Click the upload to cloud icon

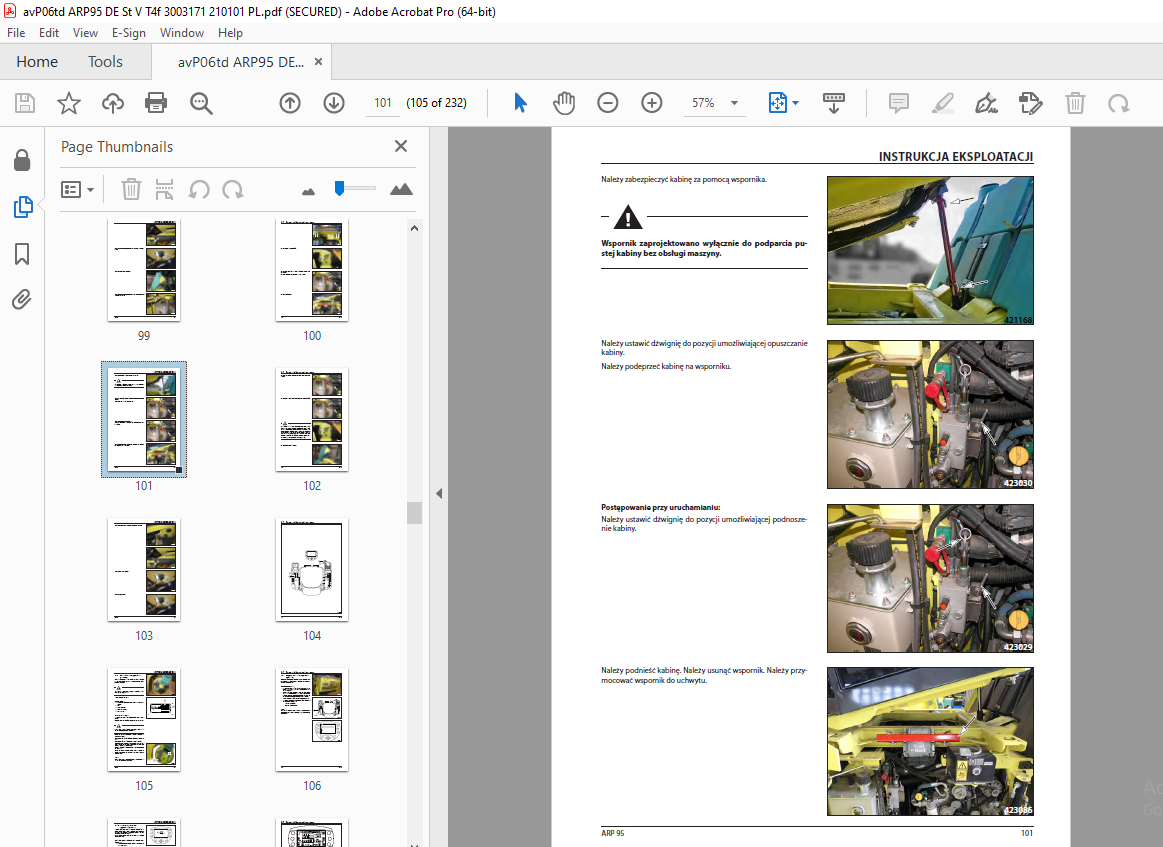[113, 103]
